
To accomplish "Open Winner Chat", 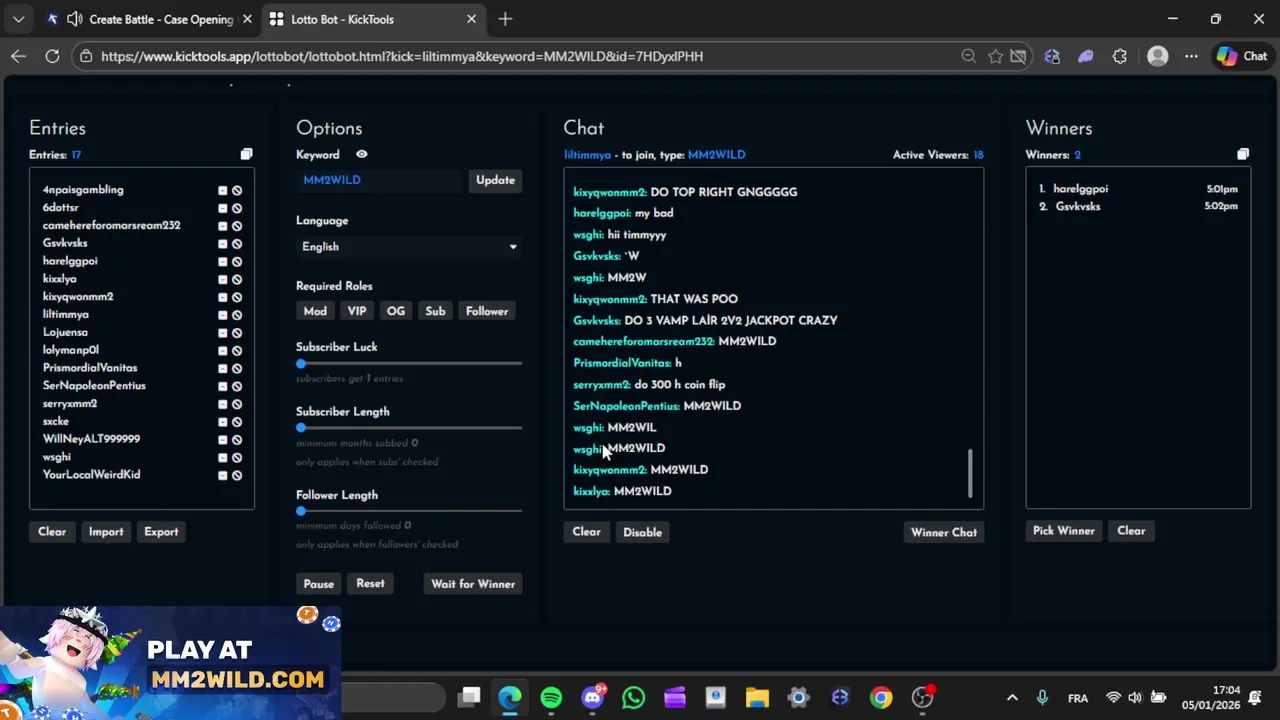I will point(944,532).
